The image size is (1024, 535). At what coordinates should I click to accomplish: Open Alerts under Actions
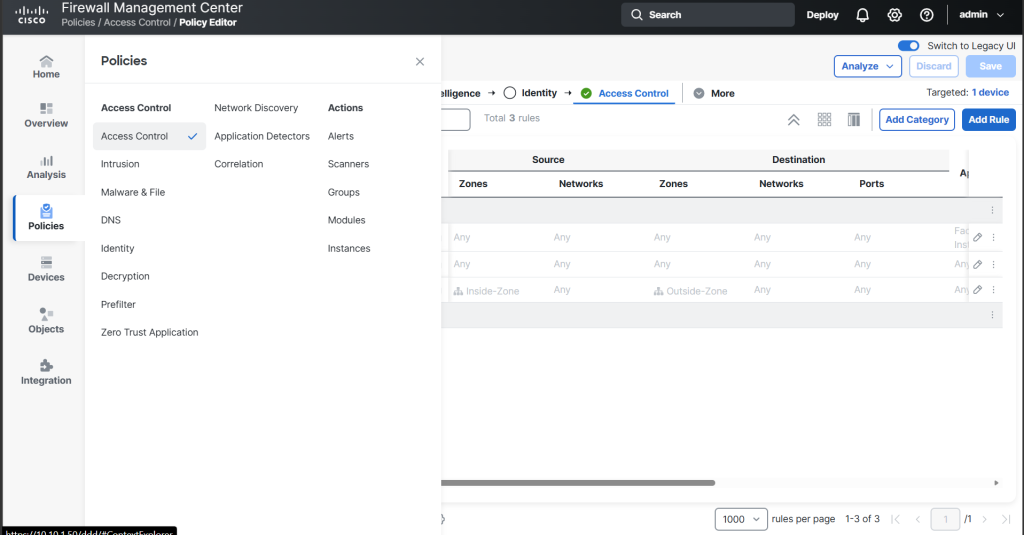(340, 136)
